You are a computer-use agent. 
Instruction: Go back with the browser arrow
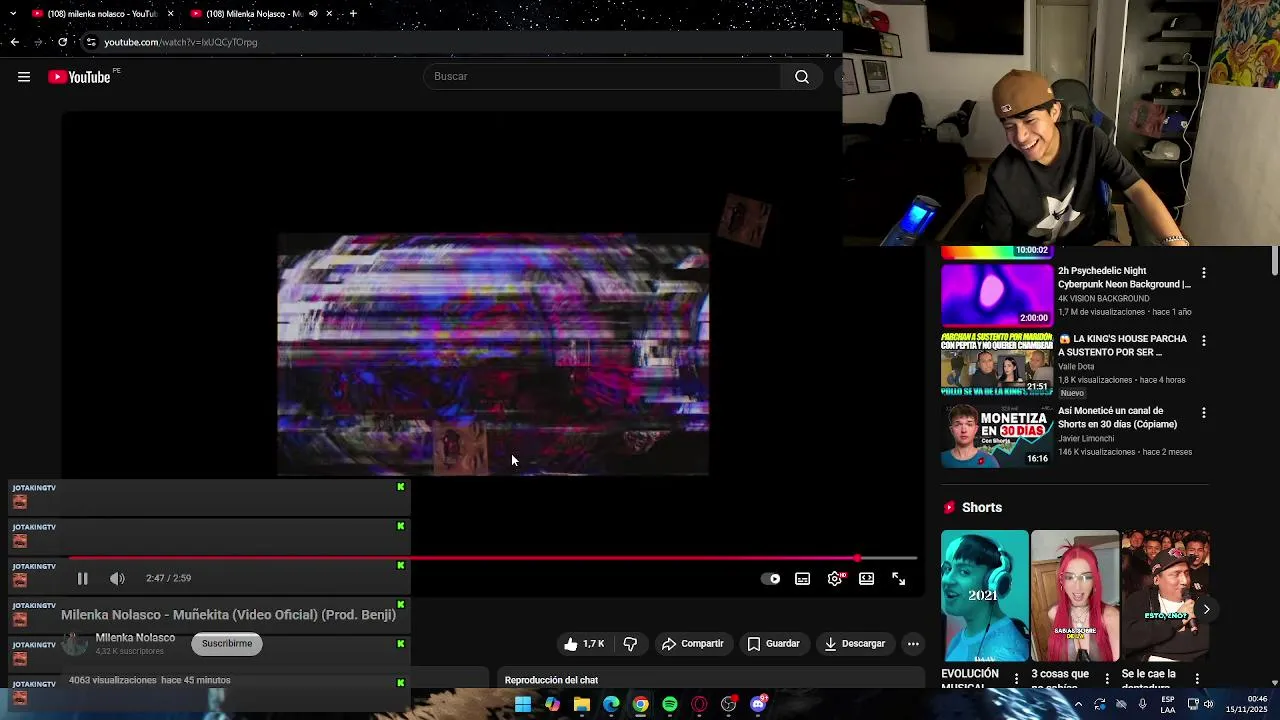(x=14, y=42)
